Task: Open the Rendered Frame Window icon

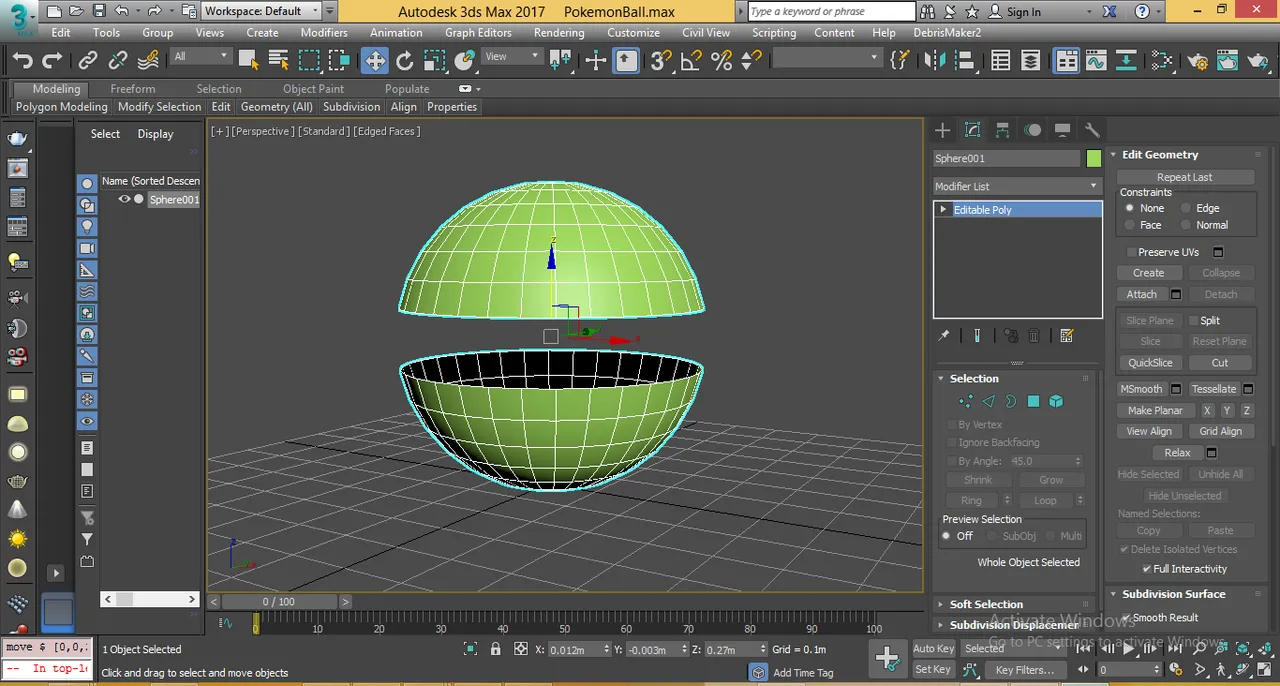Action: pyautogui.click(x=1229, y=61)
